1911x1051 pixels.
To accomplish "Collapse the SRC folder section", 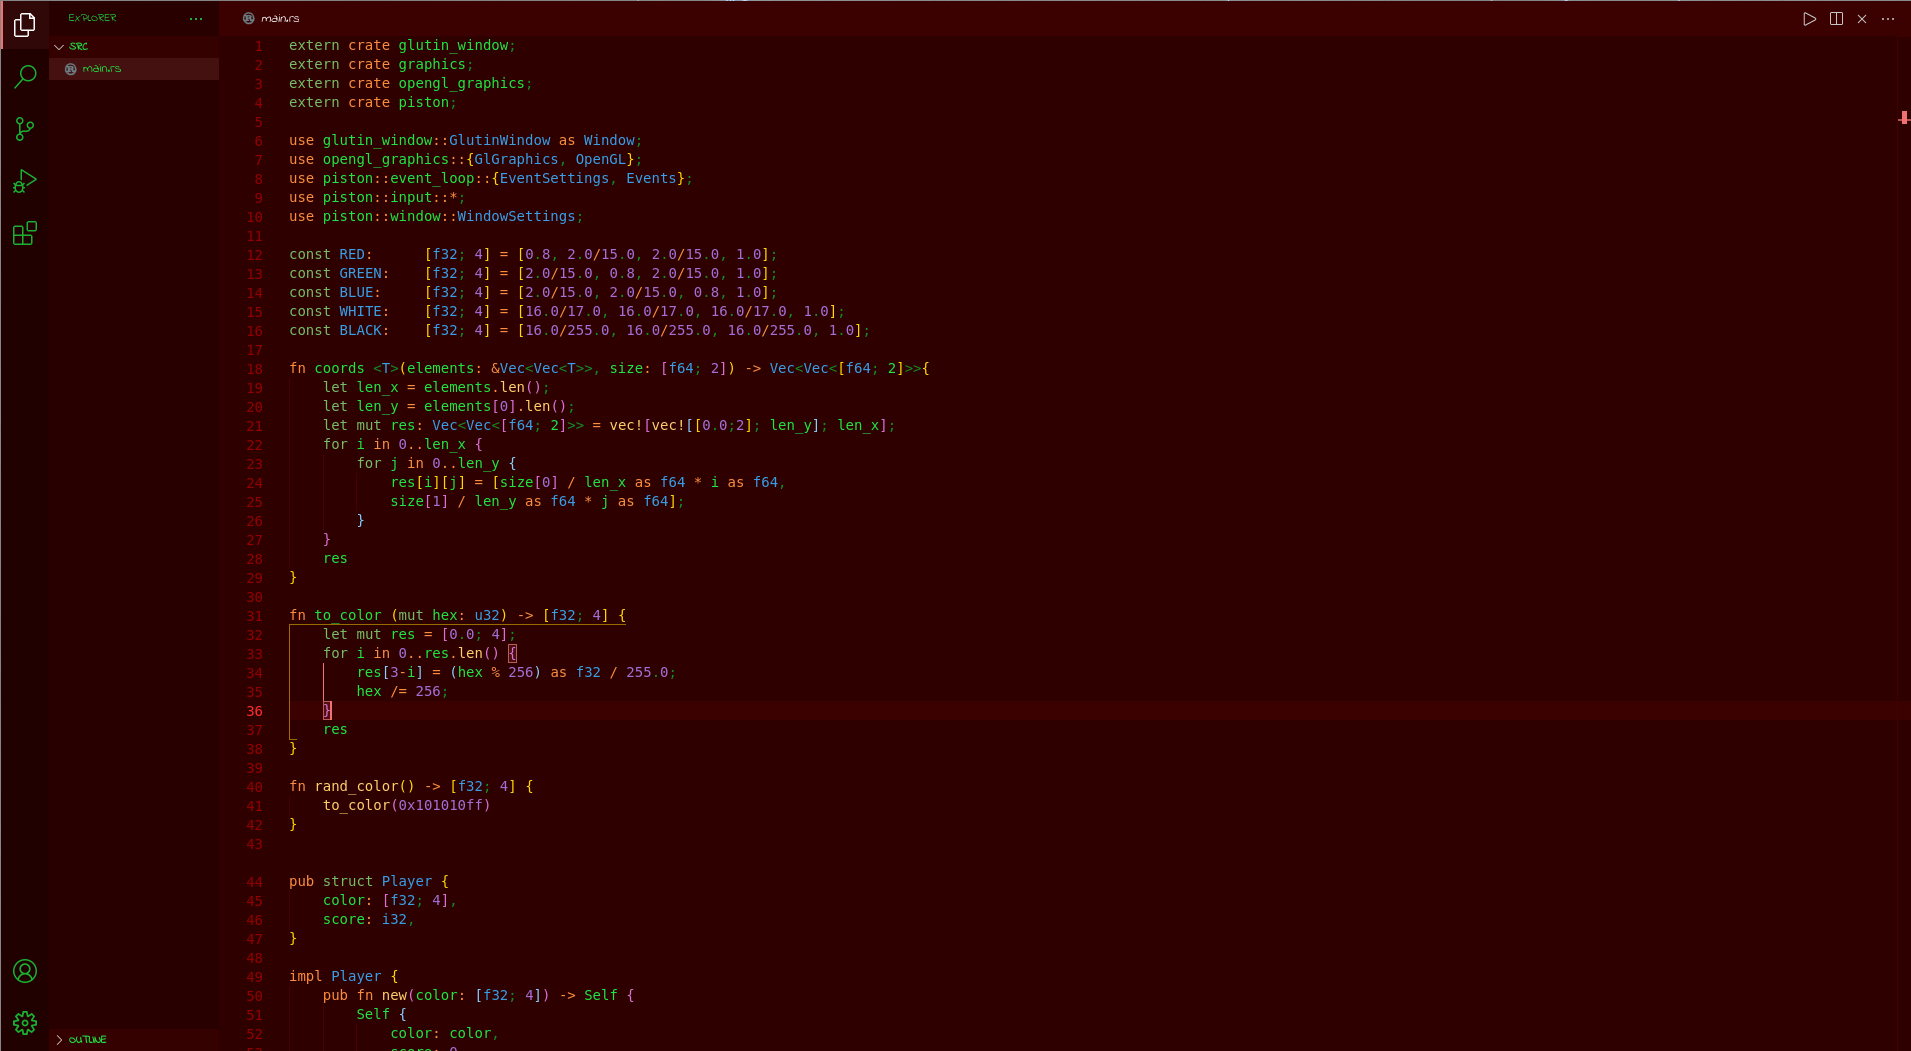I will (59, 47).
